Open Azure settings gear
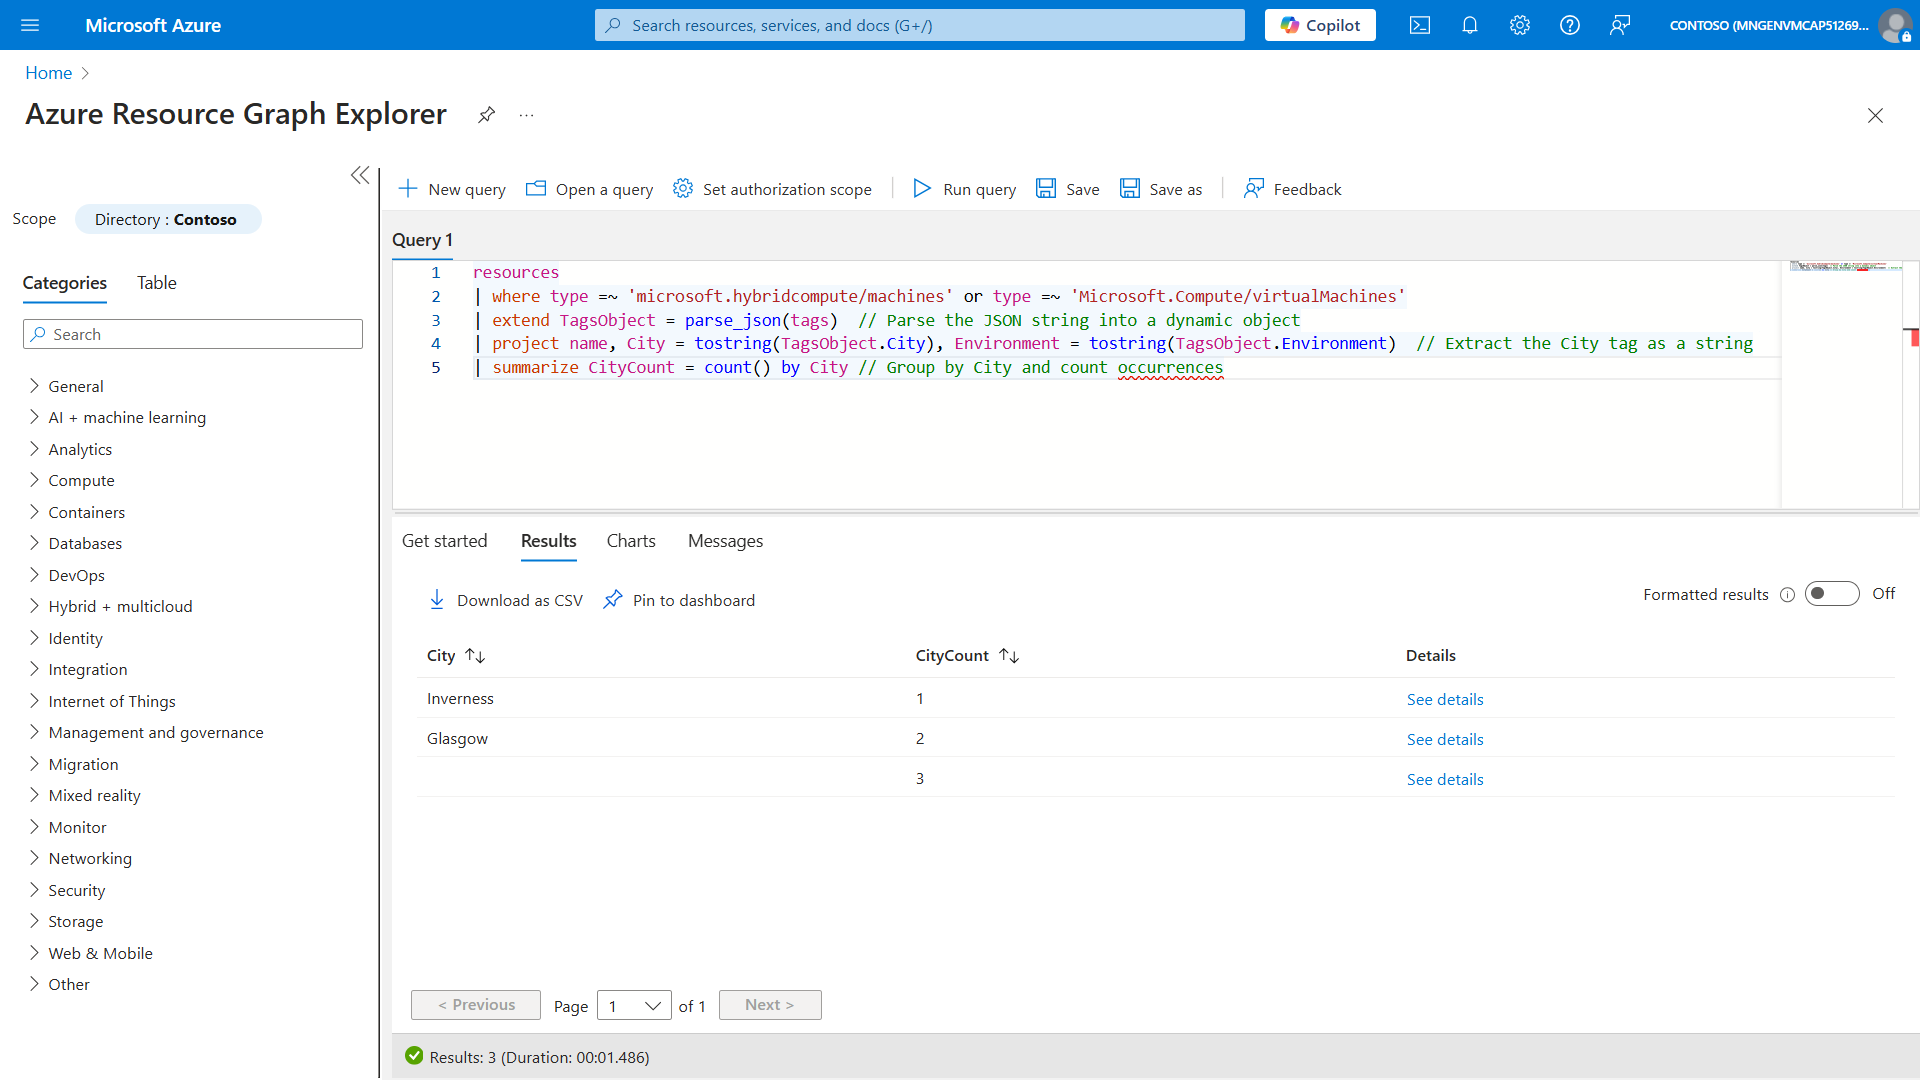 pos(1519,25)
